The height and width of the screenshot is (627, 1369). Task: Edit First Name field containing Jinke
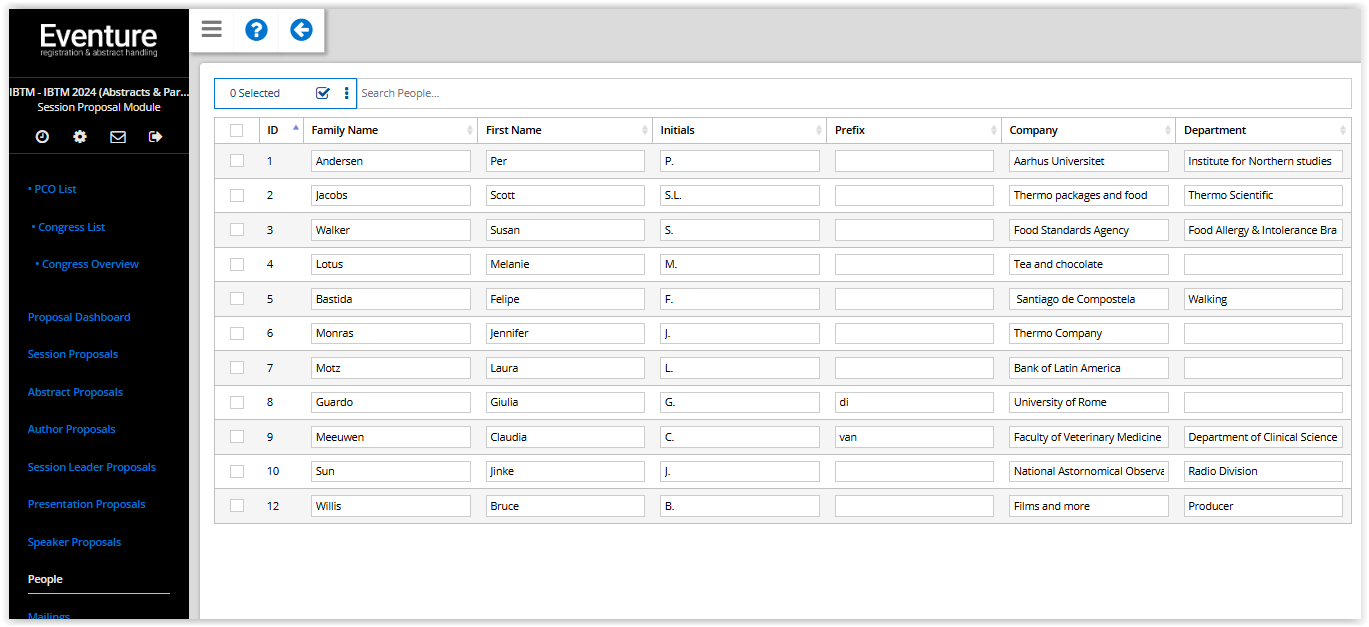point(565,471)
